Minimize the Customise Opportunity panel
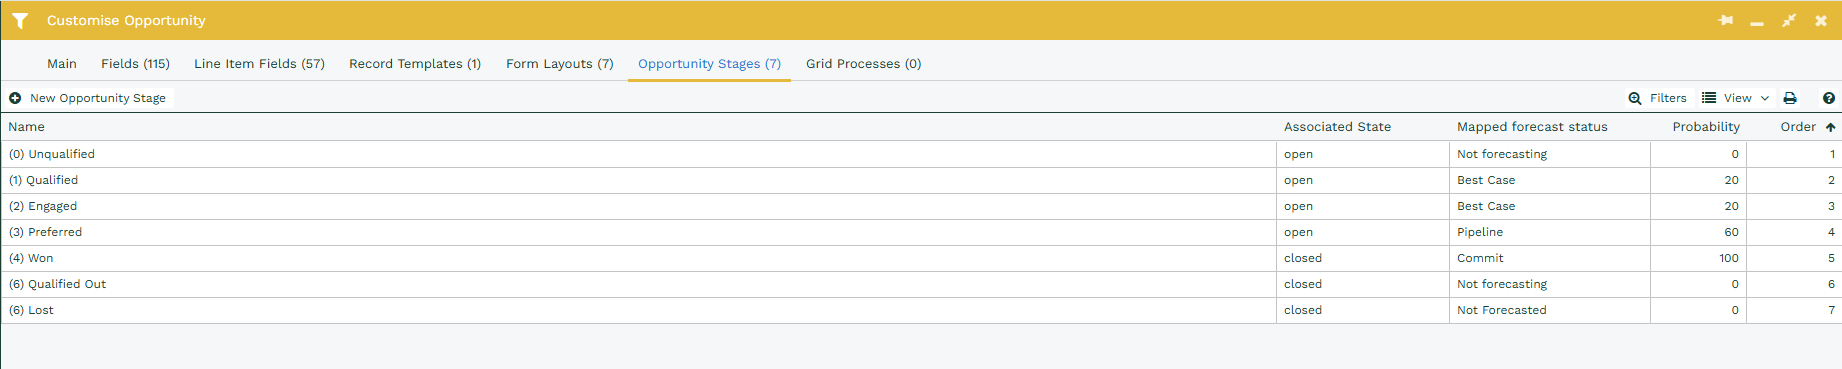Viewport: 1842px width, 369px height. (x=1757, y=23)
